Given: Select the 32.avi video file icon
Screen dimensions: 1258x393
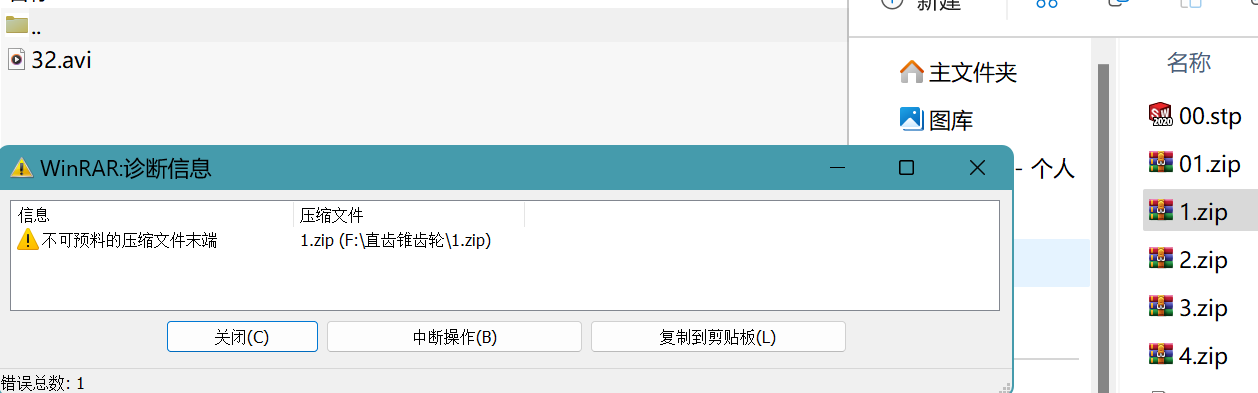Looking at the screenshot, I should 17,60.
